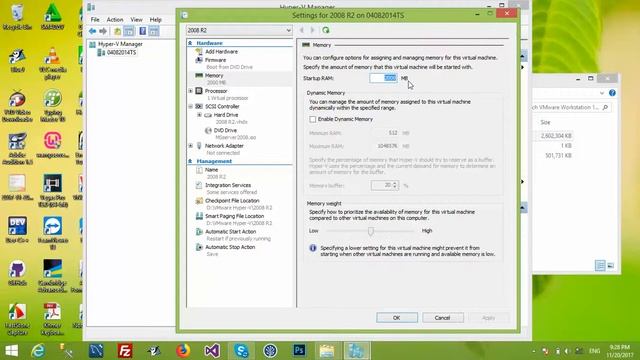Viewport: 640px width, 360px height.
Task: Open the View menu in Hyper-V Manager
Action: 136,20
